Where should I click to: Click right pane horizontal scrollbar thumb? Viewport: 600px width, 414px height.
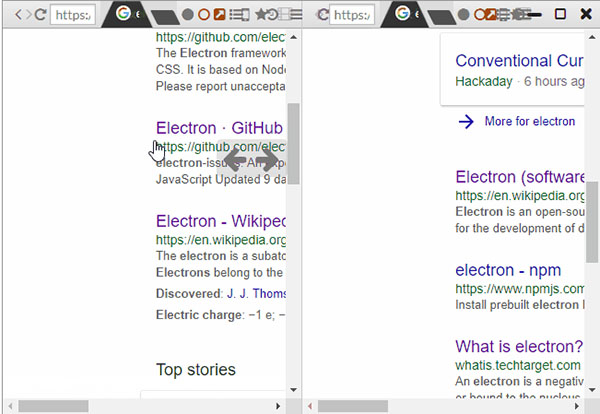[x=352, y=406]
